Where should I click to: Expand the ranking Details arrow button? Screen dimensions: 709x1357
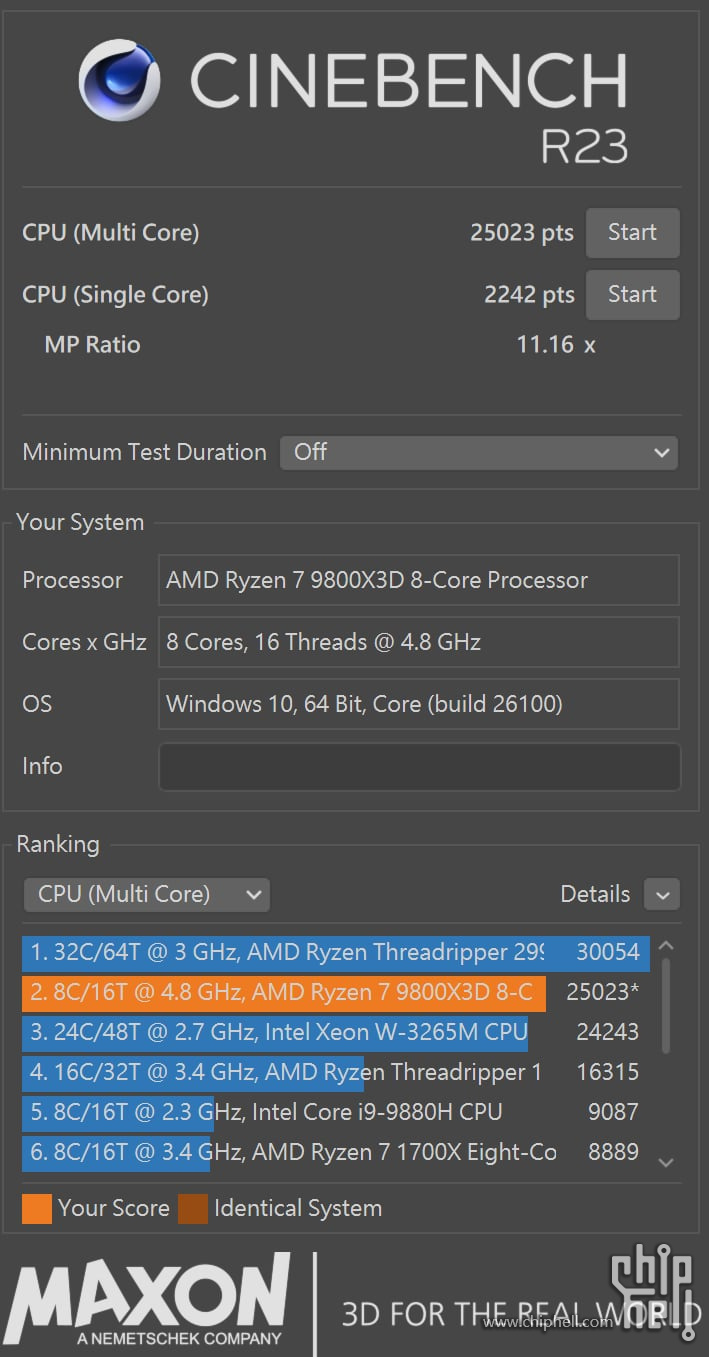[x=662, y=894]
